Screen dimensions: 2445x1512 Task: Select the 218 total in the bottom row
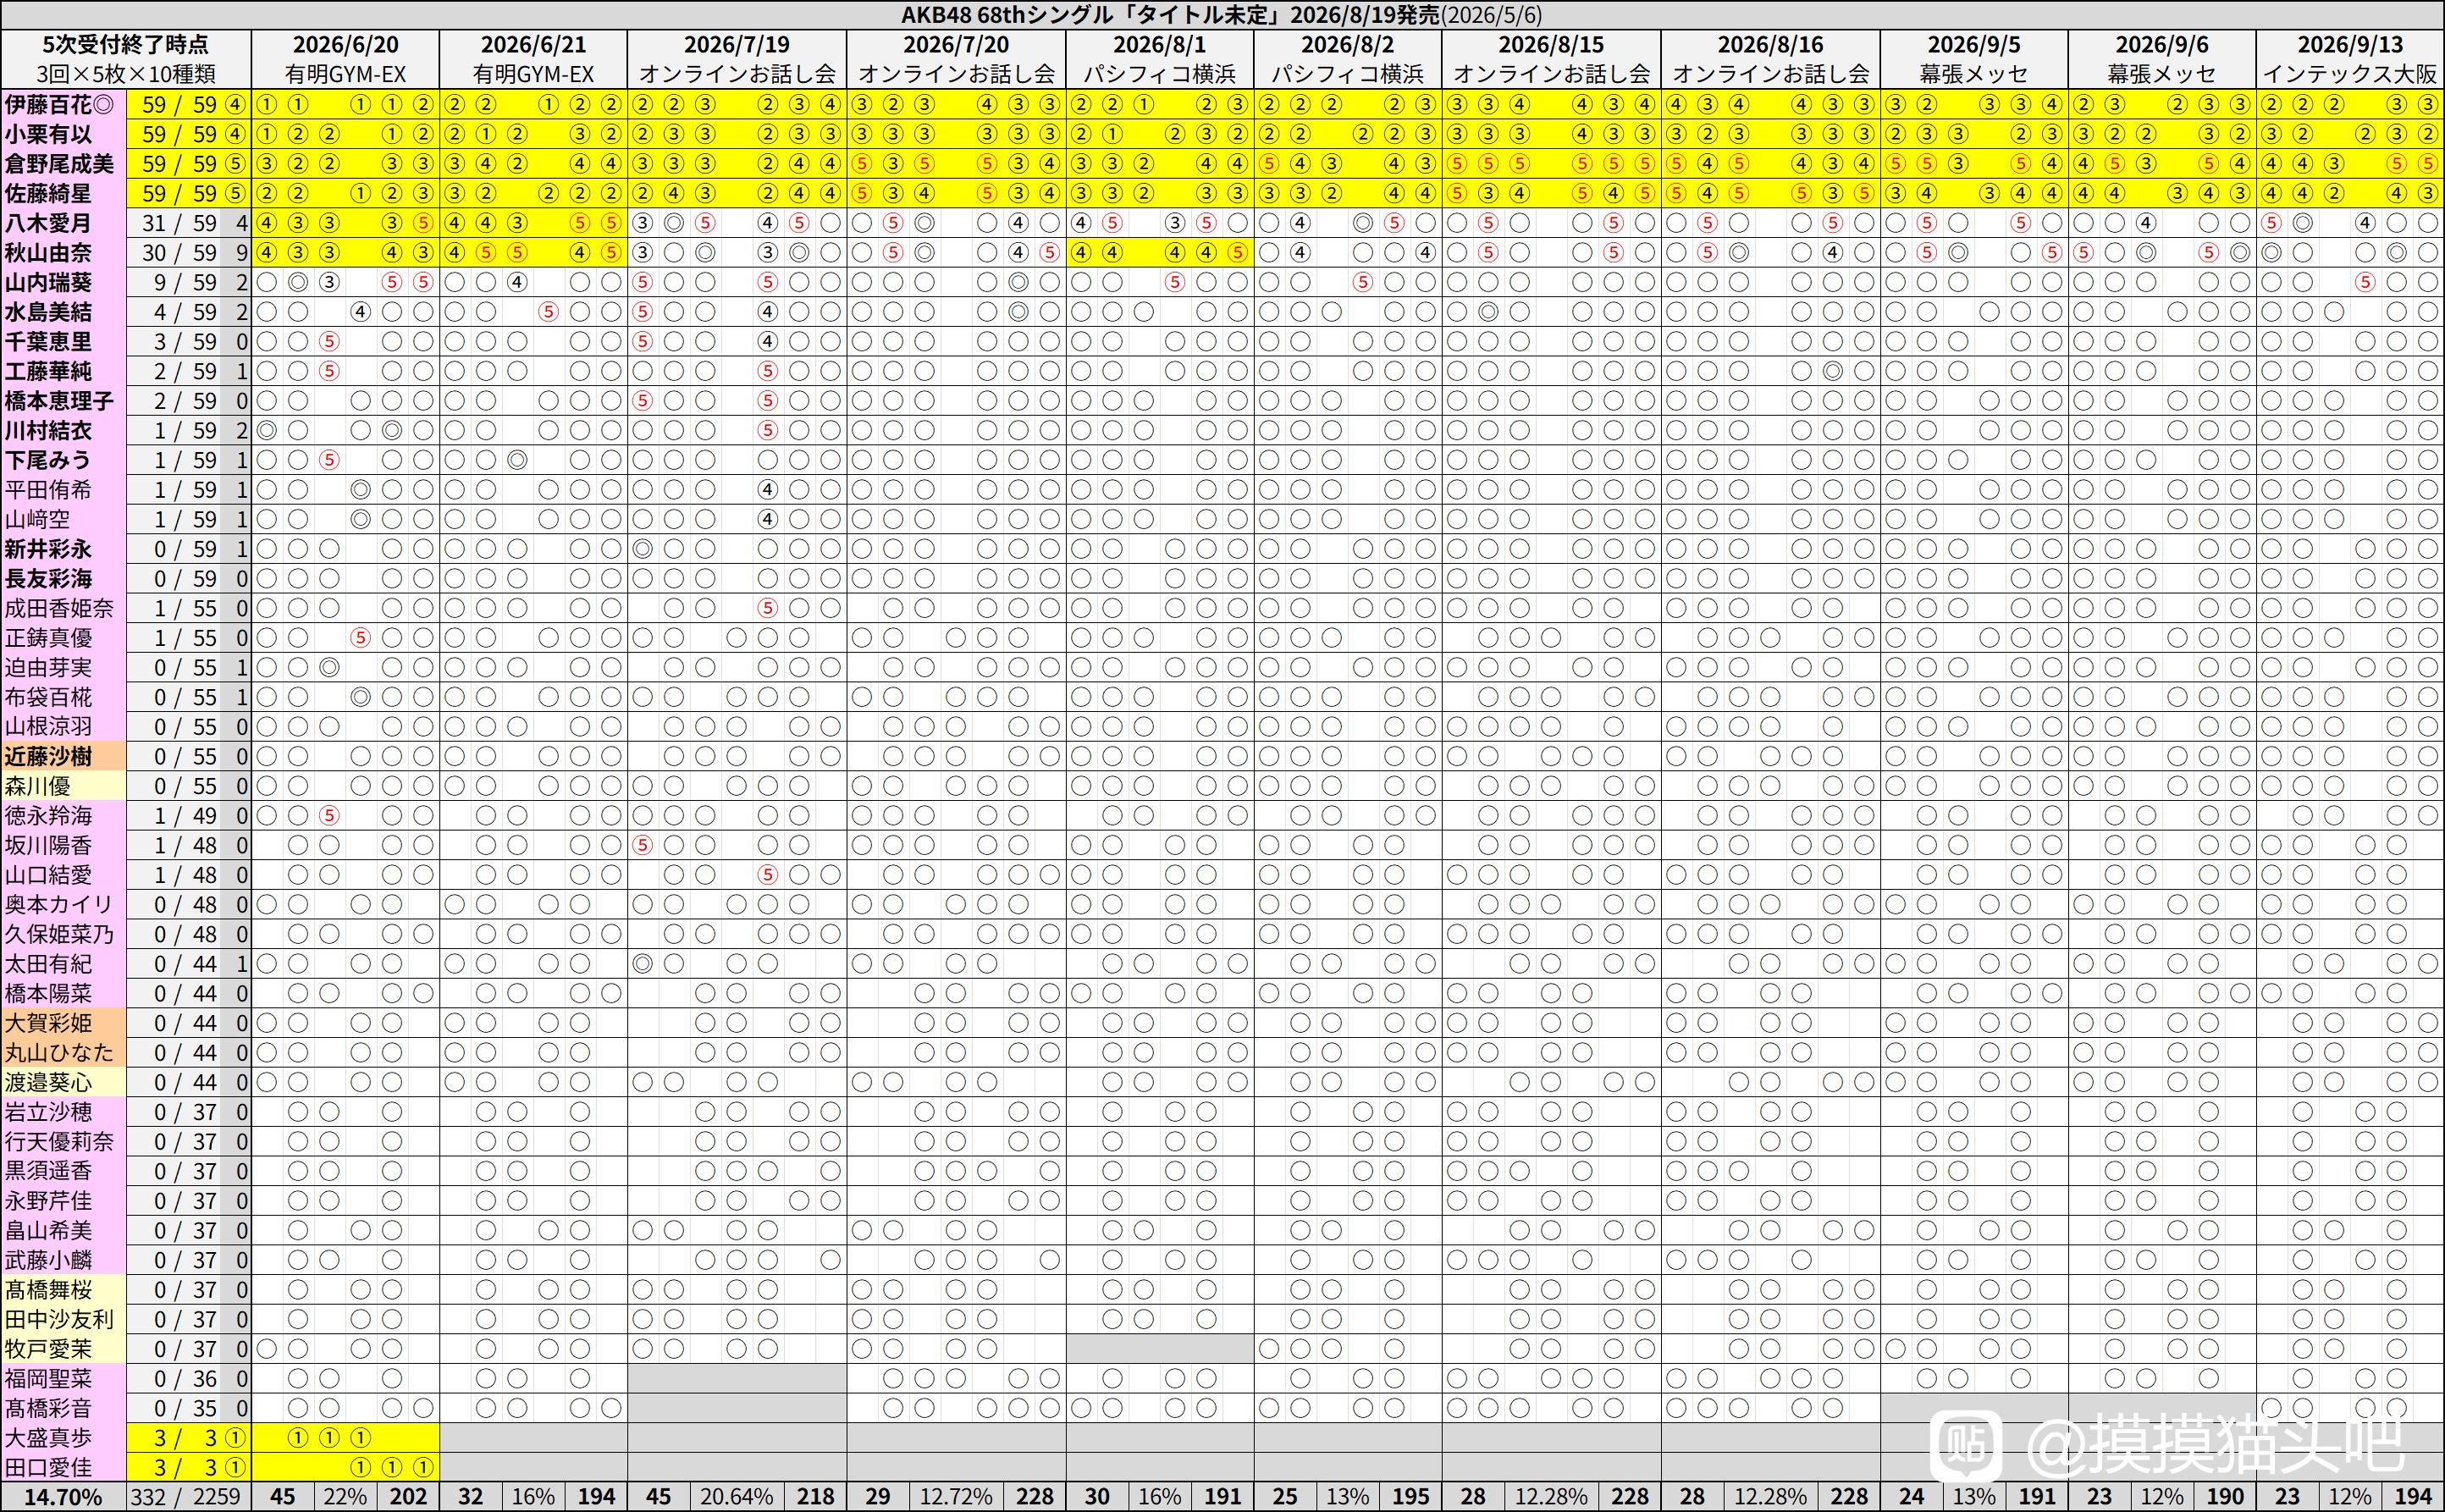(815, 1497)
